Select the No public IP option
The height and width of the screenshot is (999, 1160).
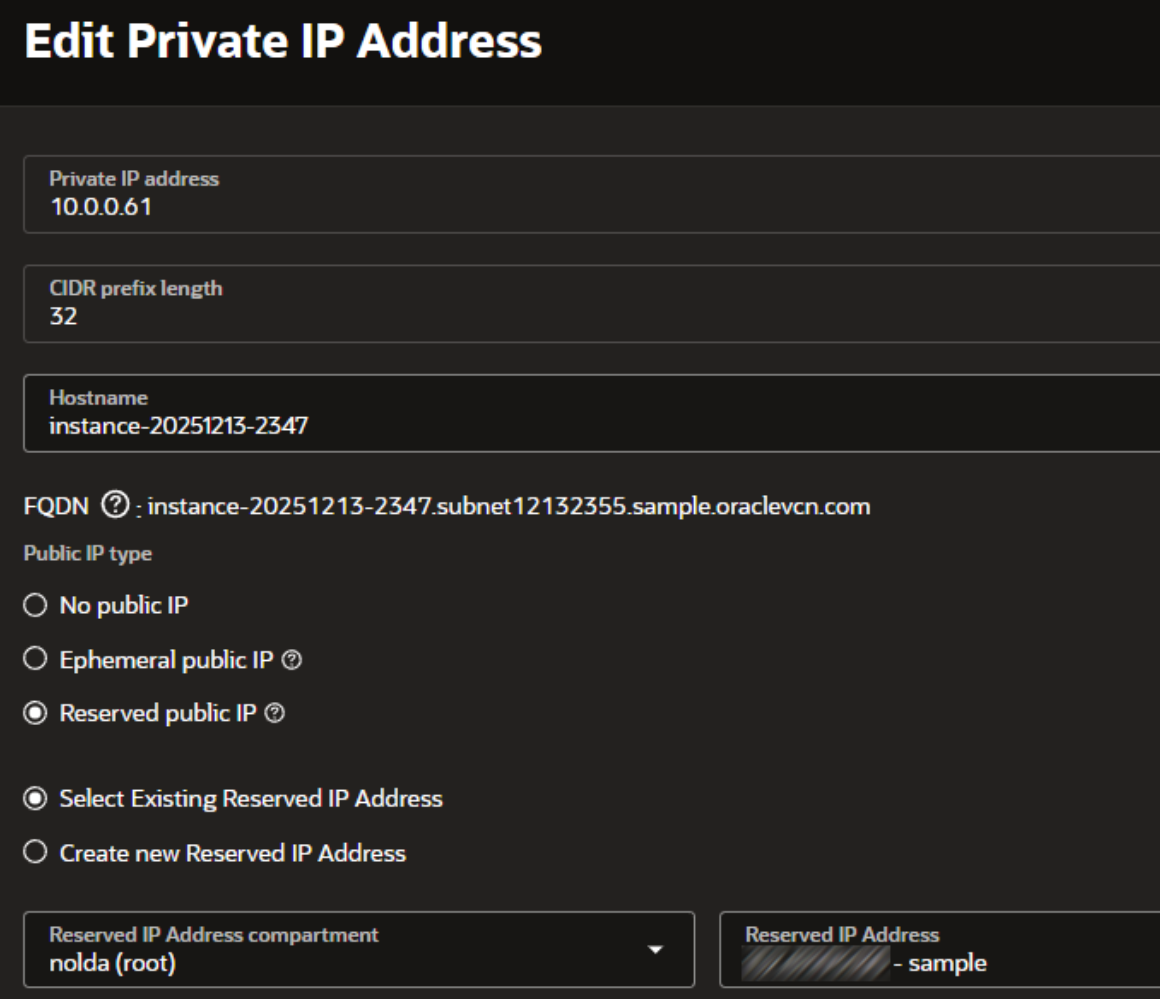(x=35, y=605)
